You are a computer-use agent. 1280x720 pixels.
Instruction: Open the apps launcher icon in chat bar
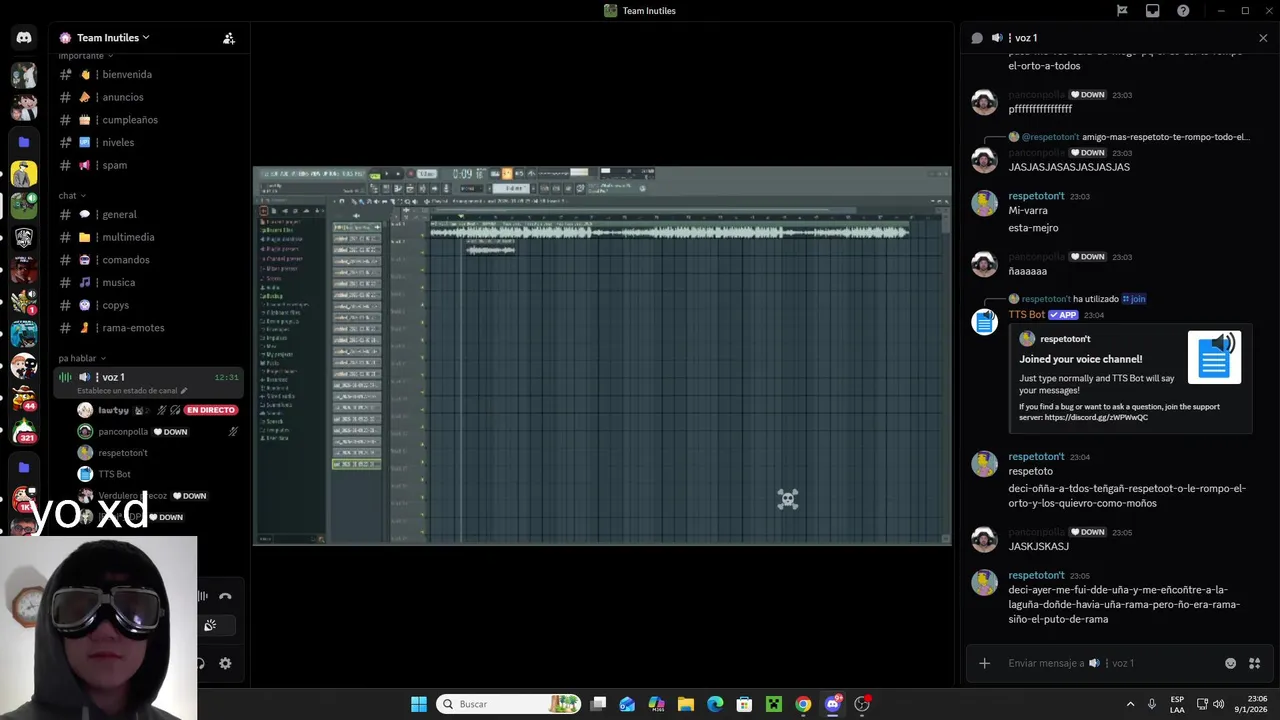coord(1254,663)
